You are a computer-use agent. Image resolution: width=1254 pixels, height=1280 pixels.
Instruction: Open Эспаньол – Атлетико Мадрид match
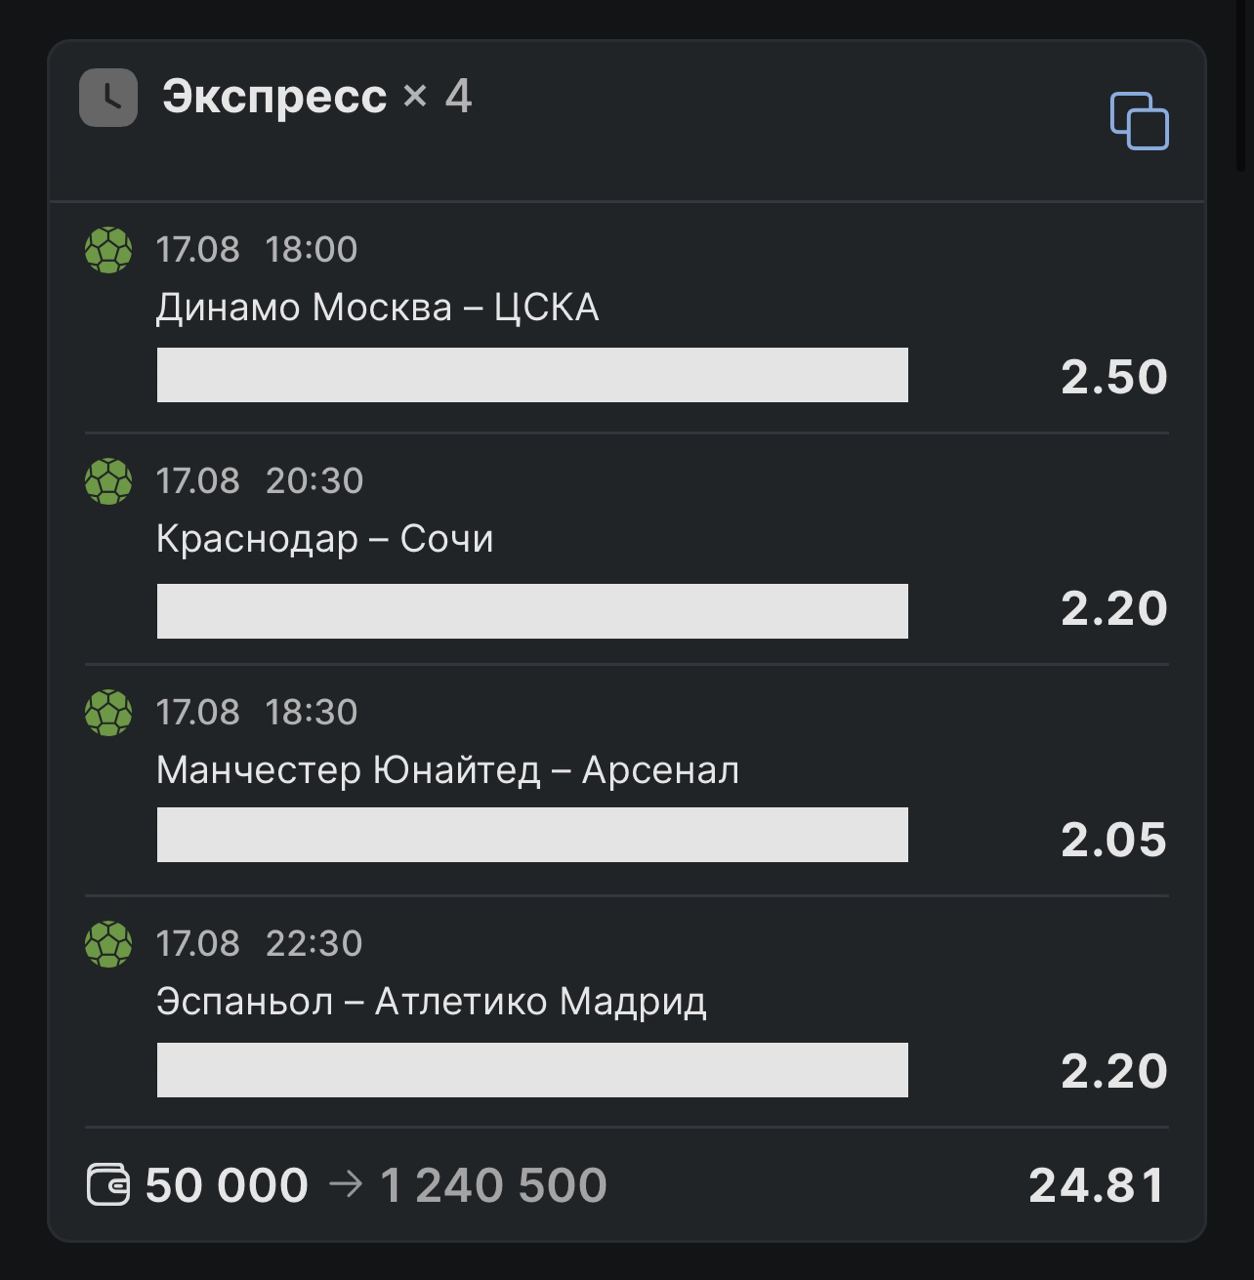coord(431,1001)
